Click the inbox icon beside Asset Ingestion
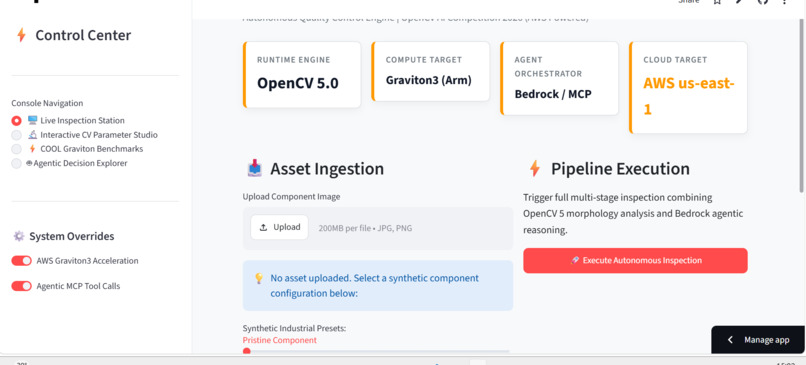The image size is (806, 365). (254, 169)
